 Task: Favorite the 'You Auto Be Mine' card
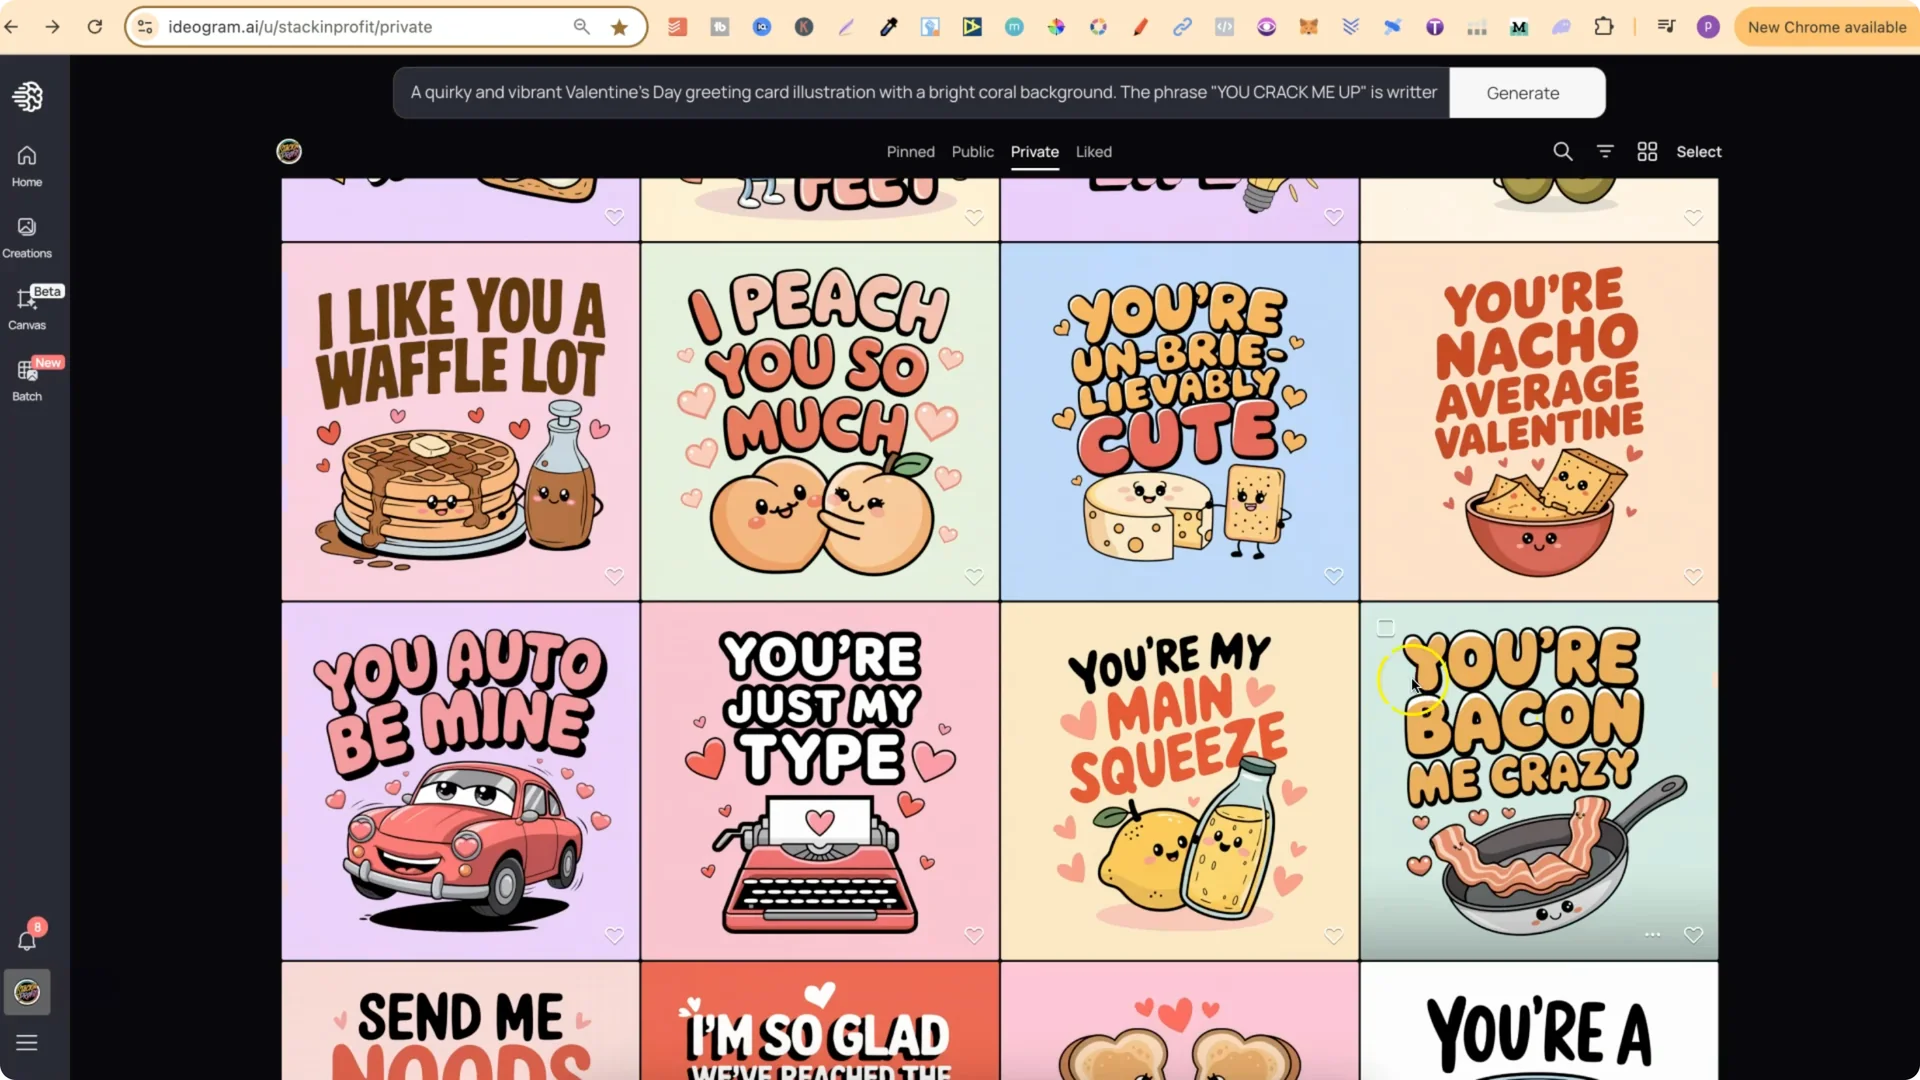(614, 935)
